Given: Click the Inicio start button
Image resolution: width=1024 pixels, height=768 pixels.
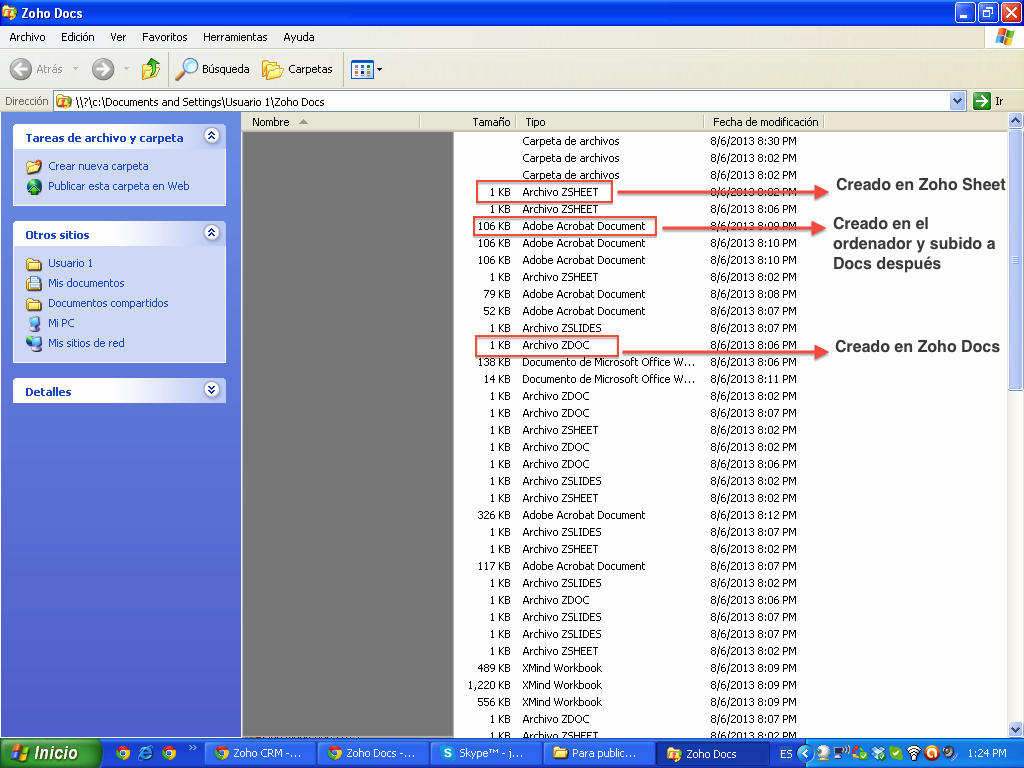Looking at the screenshot, I should [x=51, y=753].
